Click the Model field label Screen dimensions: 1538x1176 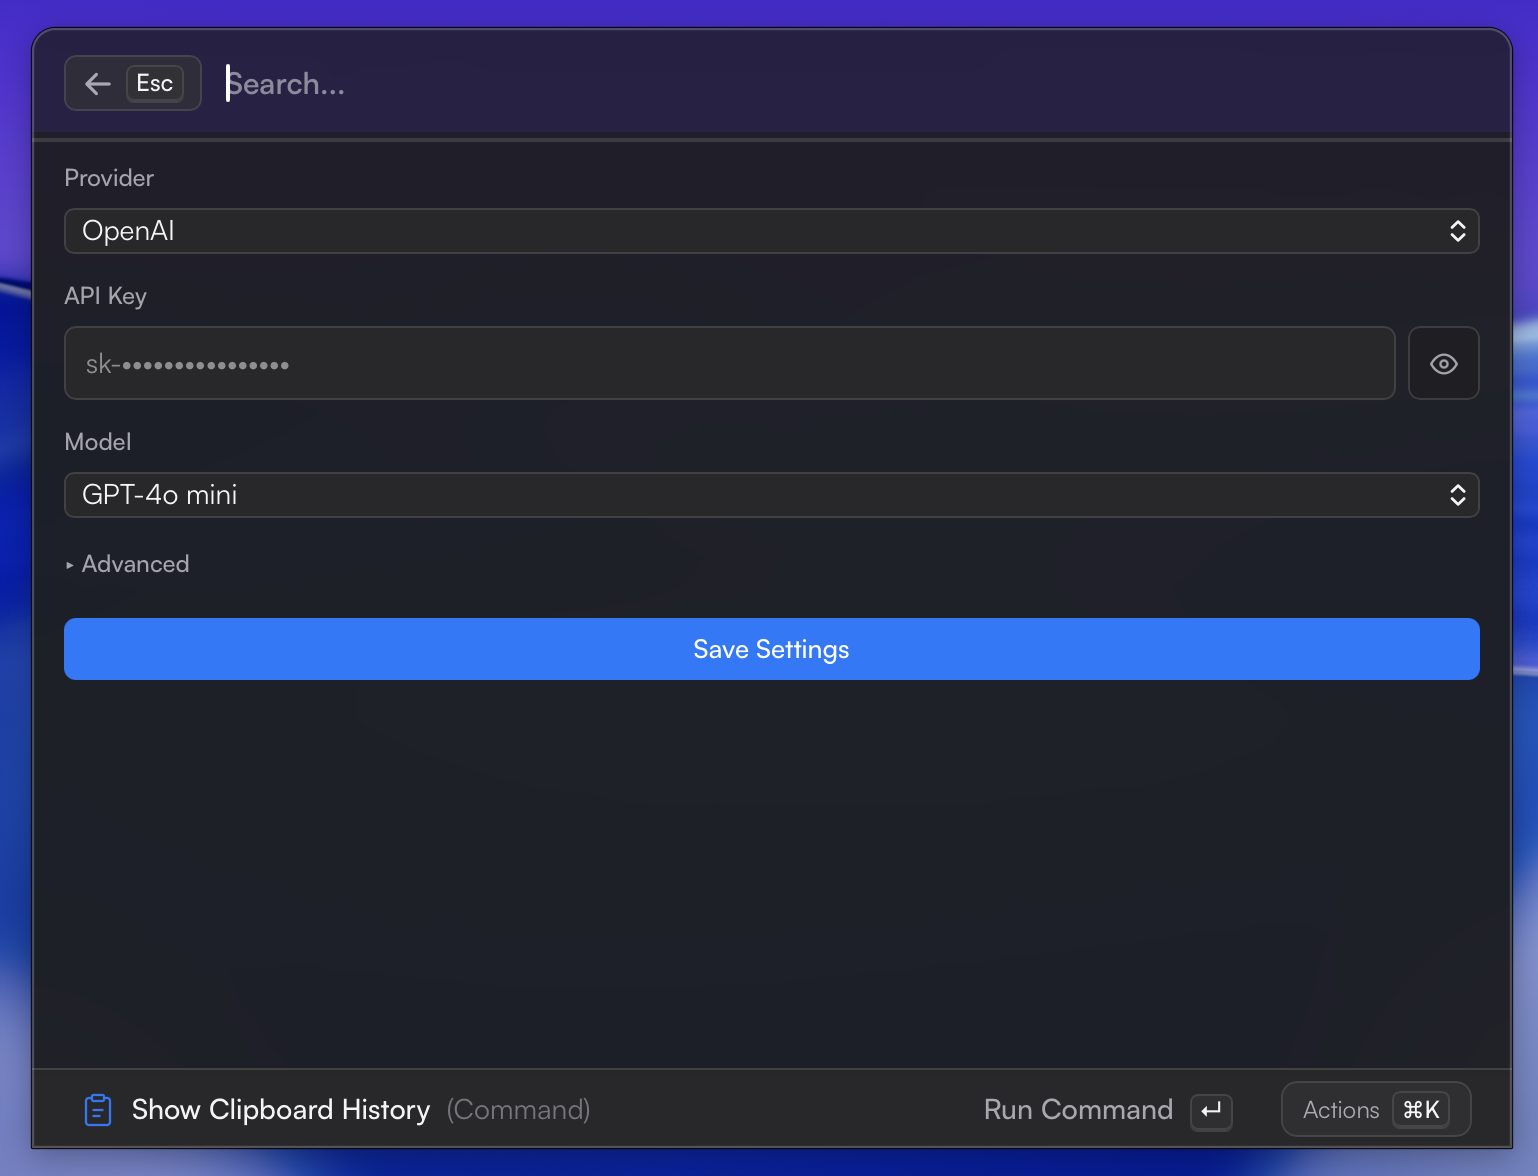click(98, 442)
